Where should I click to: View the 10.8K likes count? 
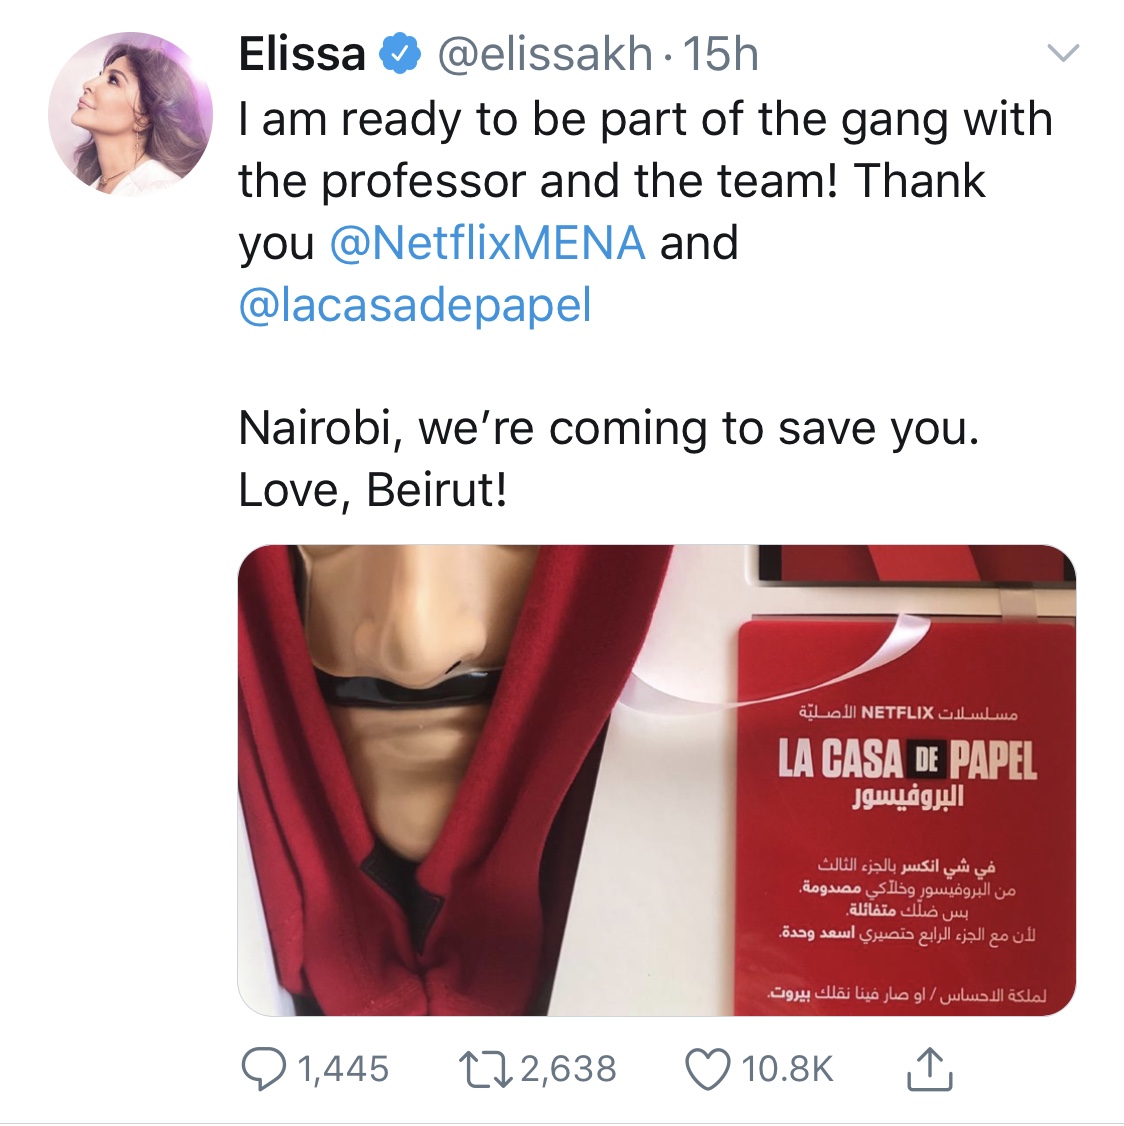click(787, 1069)
